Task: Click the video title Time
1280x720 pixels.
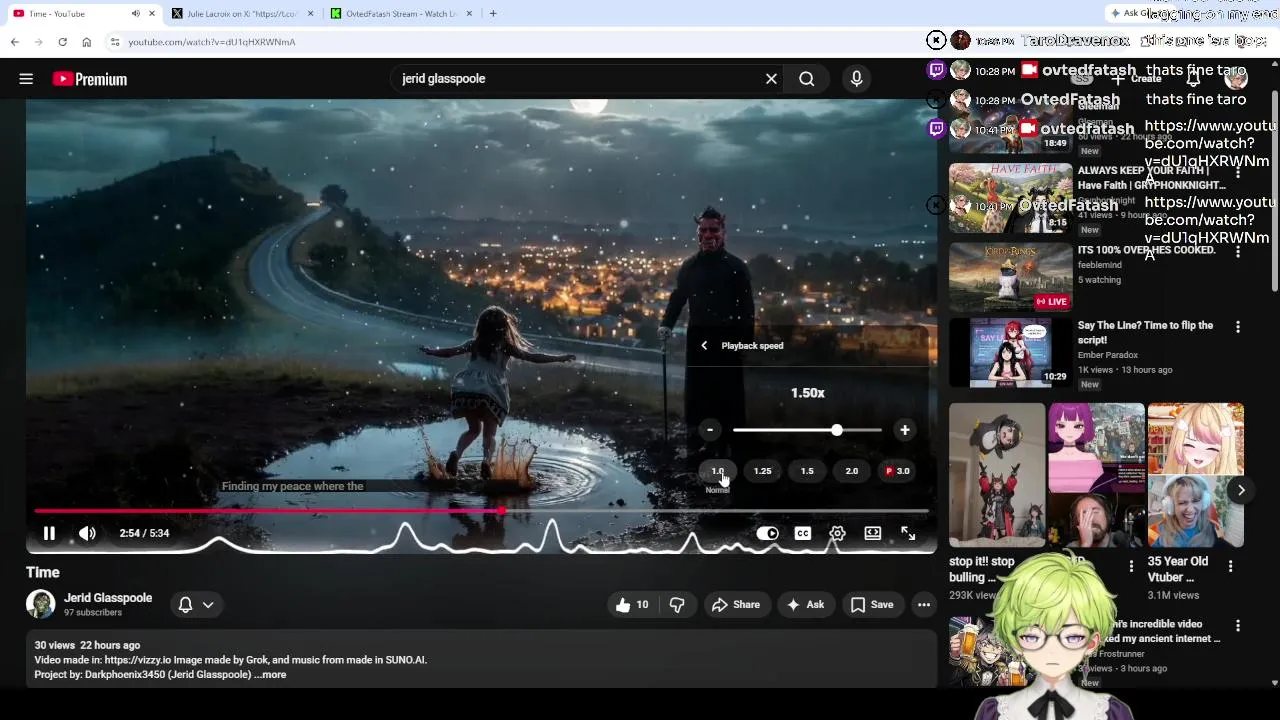Action: [x=43, y=572]
